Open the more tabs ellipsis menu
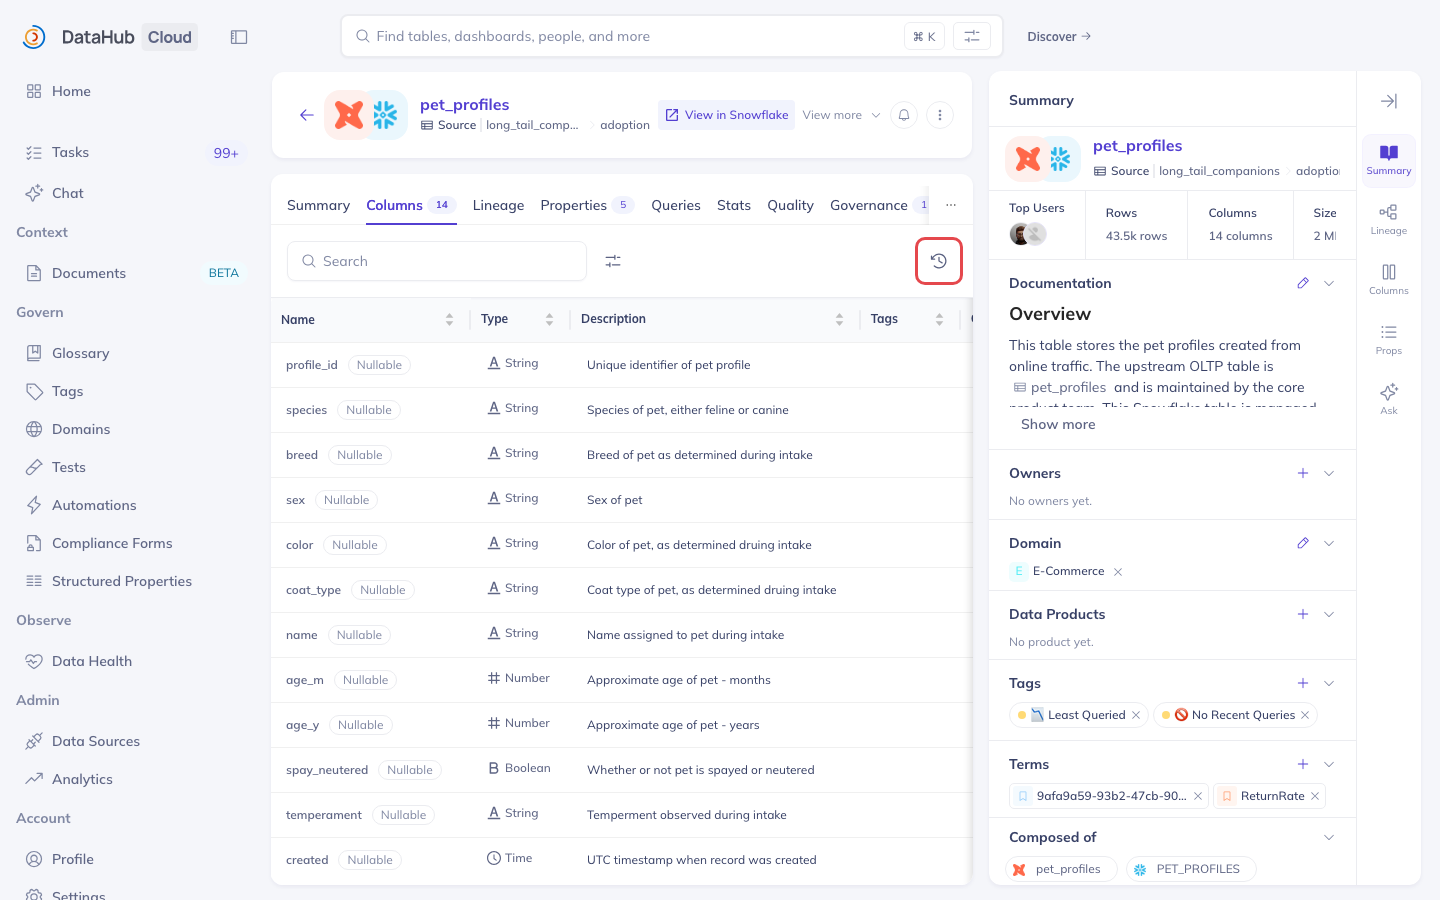This screenshot has height=900, width=1440. pos(951,205)
